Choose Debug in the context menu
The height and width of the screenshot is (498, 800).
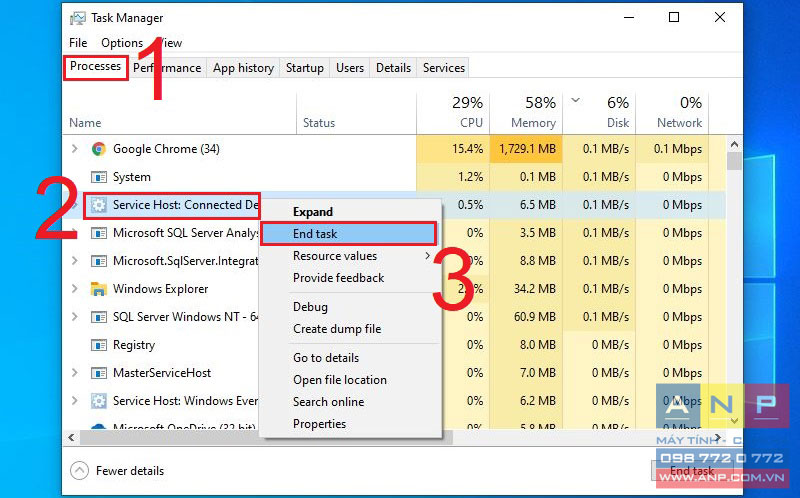coord(350,307)
